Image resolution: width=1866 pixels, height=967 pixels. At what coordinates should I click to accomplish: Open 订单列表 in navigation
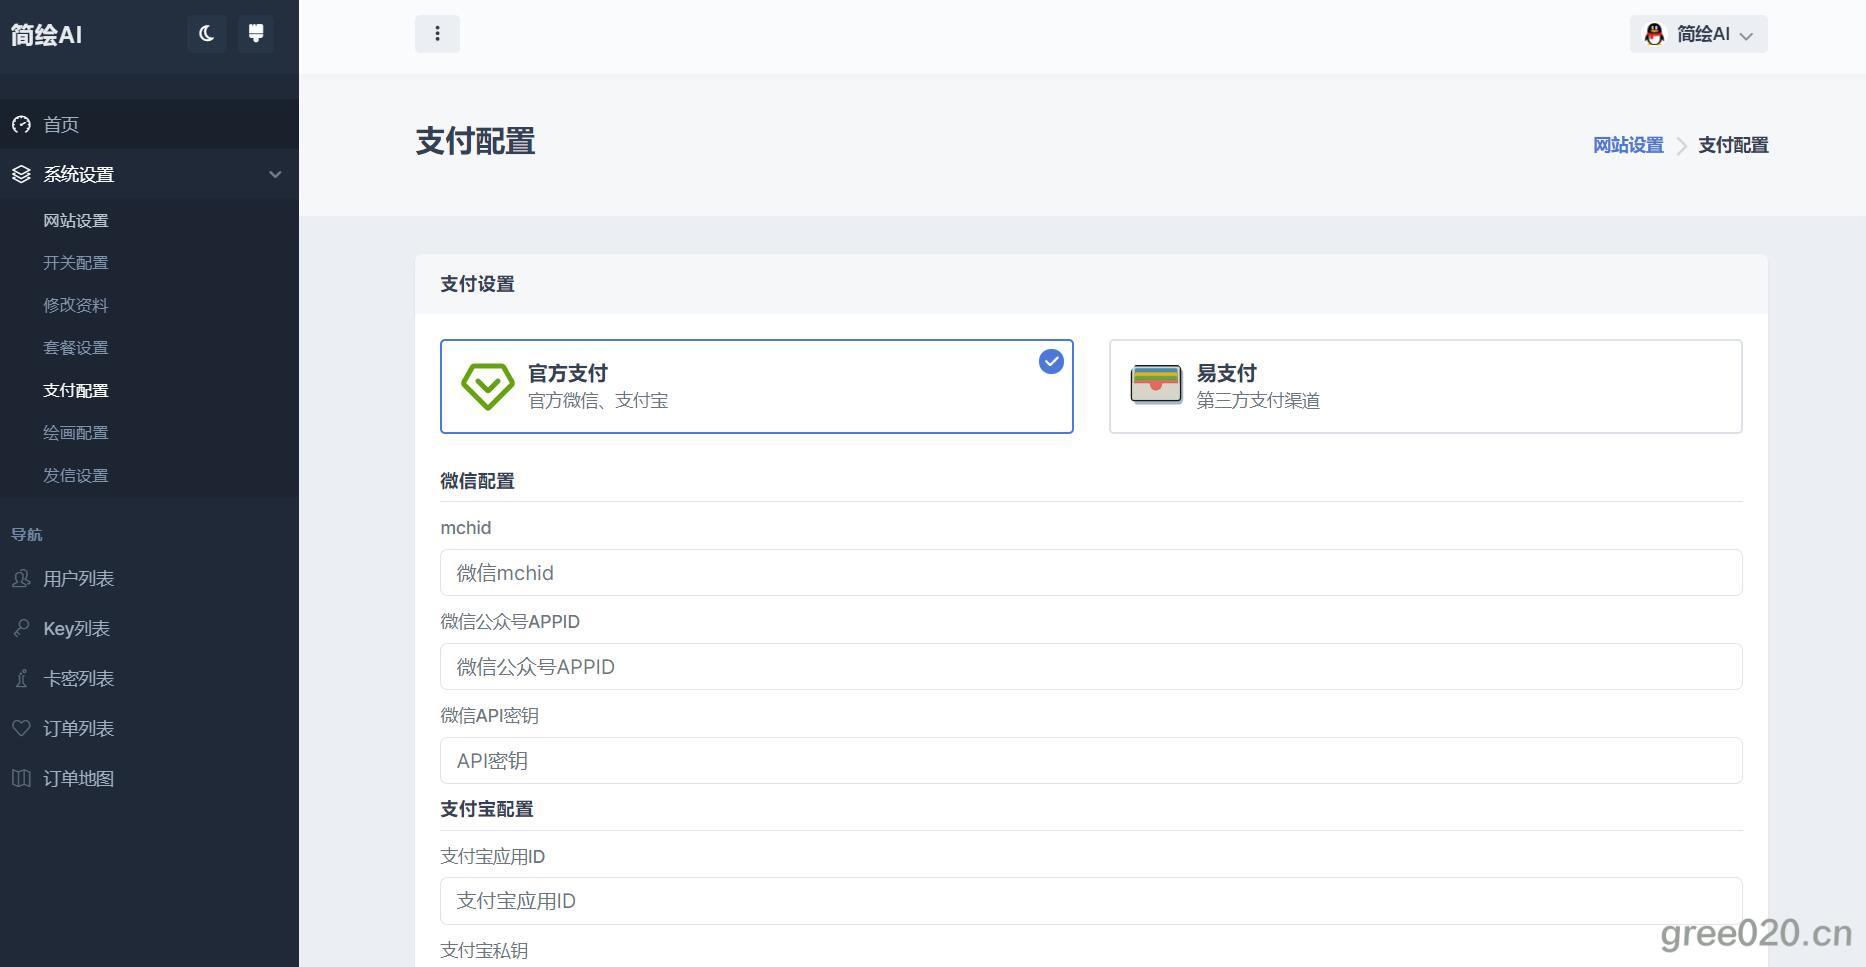point(79,728)
